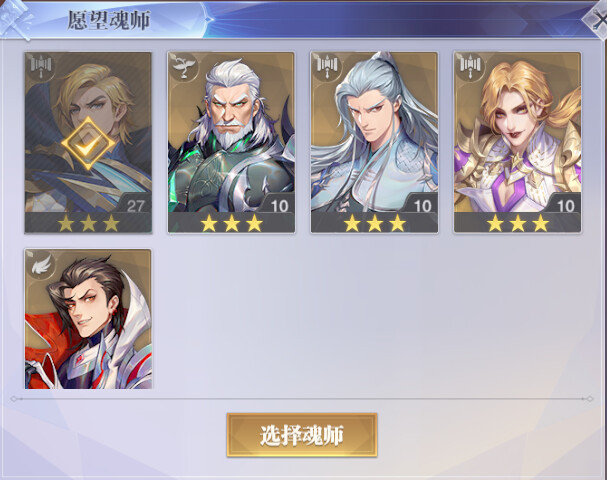The height and width of the screenshot is (480, 607).
Task: Click level 27 badge on blond hero
Action: 135,206
